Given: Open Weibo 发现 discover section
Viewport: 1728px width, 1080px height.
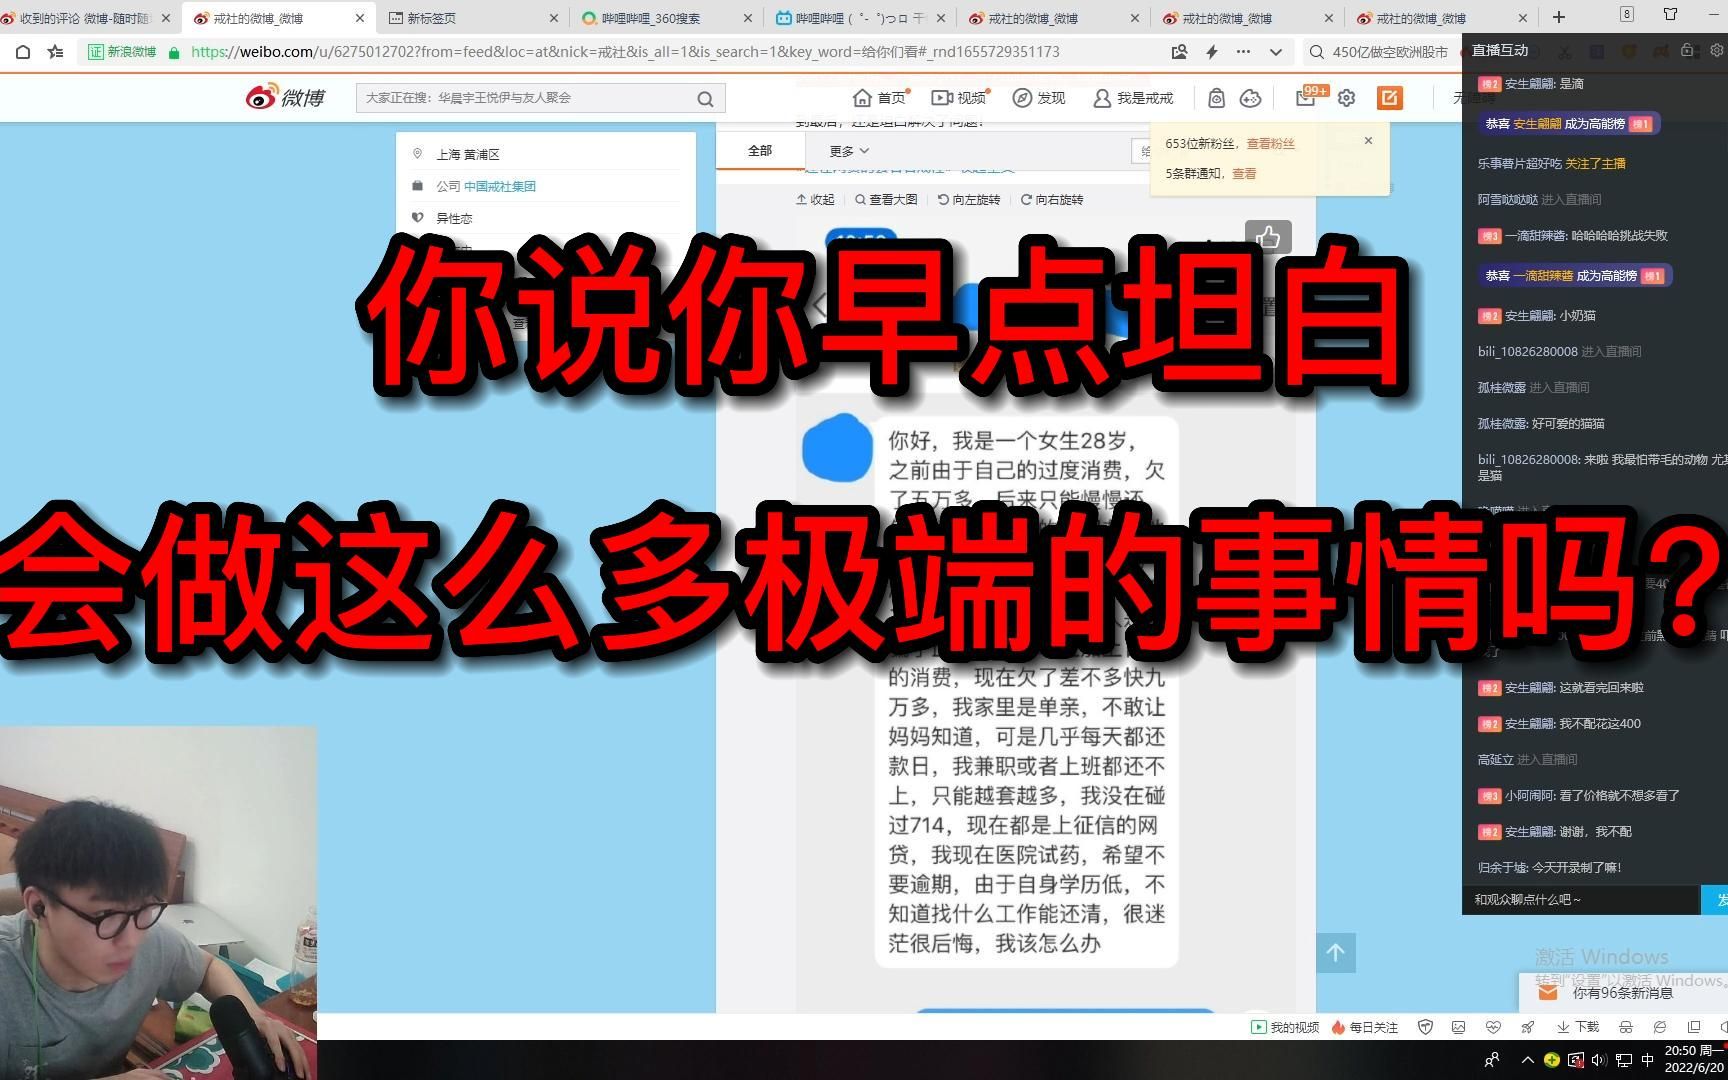Looking at the screenshot, I should [1039, 97].
